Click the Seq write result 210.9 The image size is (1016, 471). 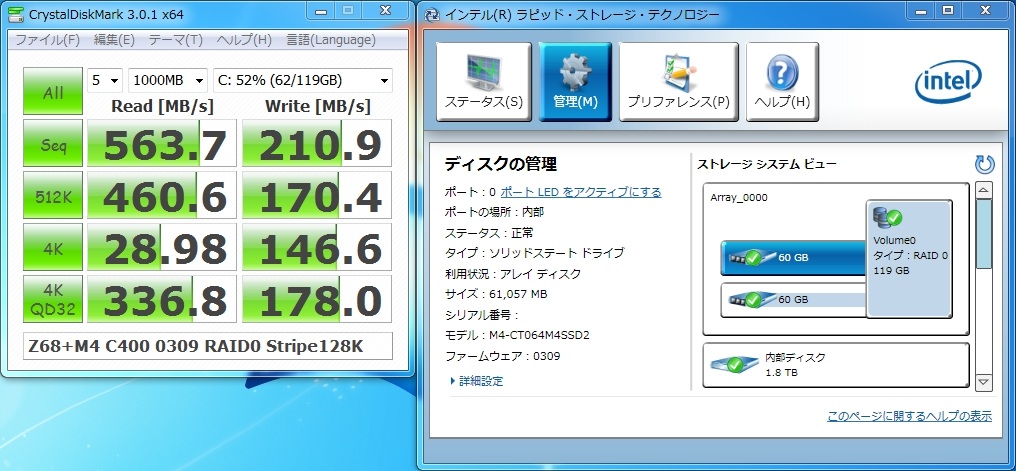[x=317, y=143]
